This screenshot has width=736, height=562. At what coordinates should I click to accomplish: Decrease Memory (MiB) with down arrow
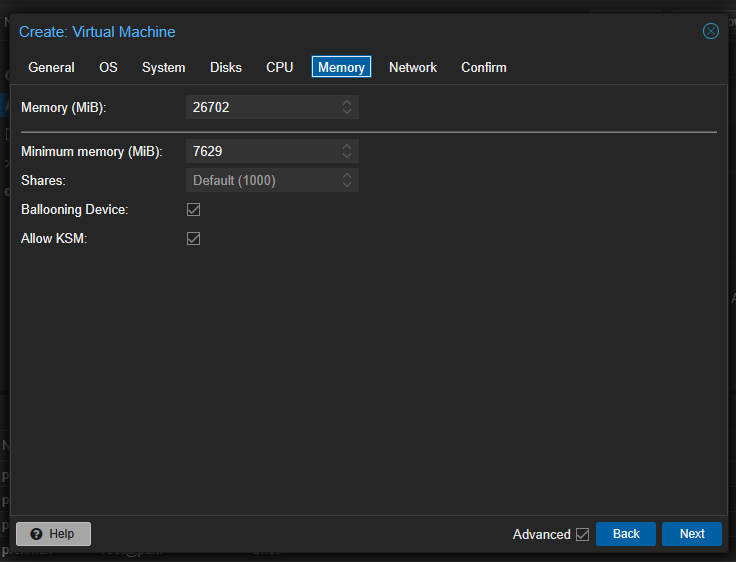click(347, 112)
